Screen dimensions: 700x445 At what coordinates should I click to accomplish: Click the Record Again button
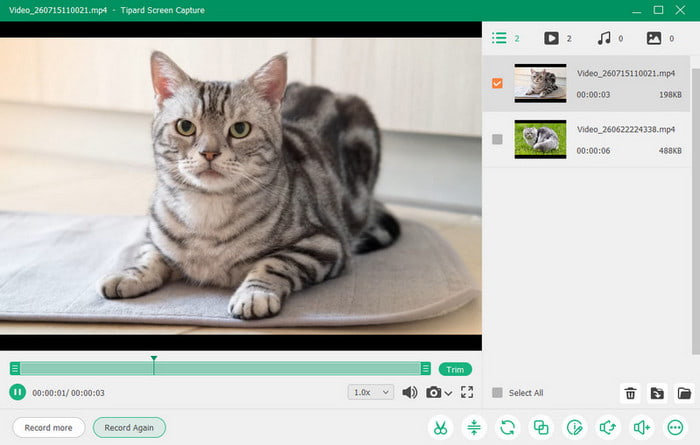pyautogui.click(x=129, y=428)
